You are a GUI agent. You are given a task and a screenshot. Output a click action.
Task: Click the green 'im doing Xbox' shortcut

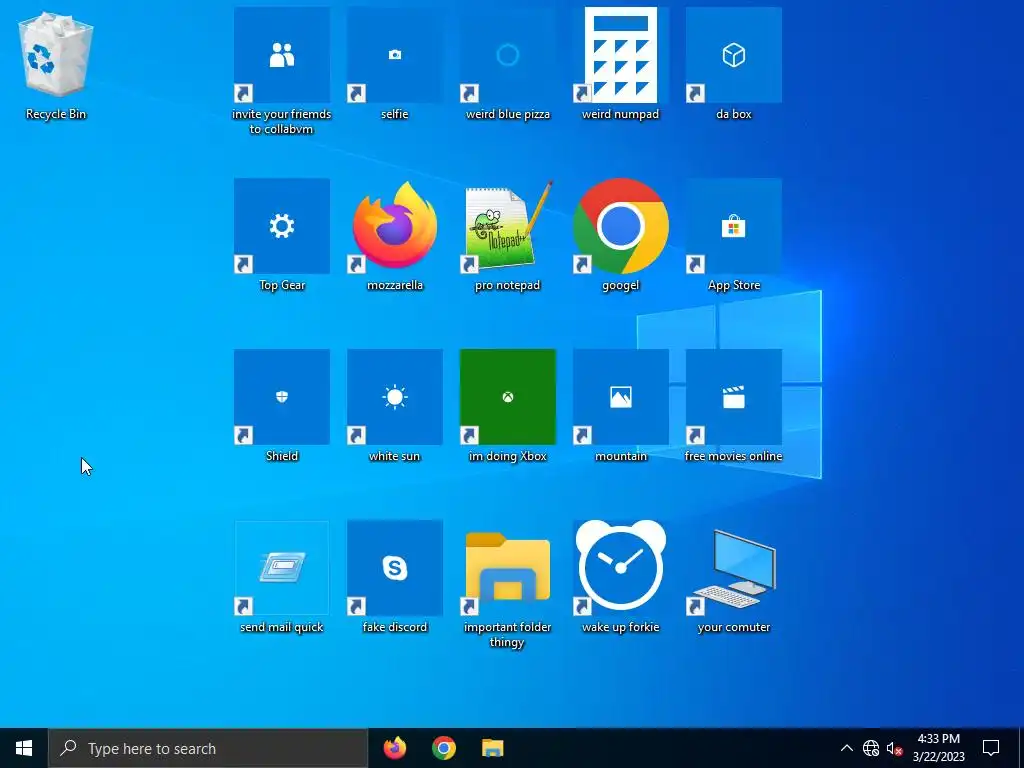pyautogui.click(x=507, y=405)
